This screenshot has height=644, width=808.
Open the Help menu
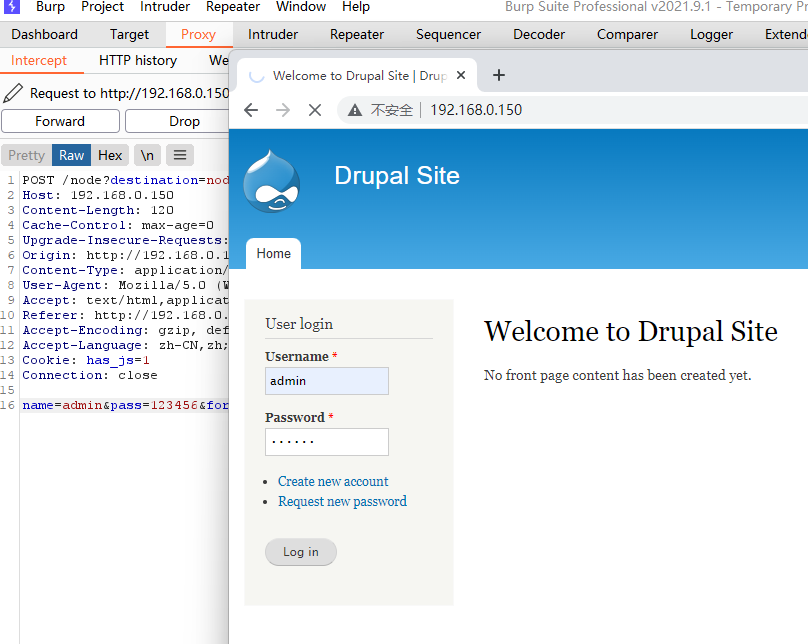(356, 7)
